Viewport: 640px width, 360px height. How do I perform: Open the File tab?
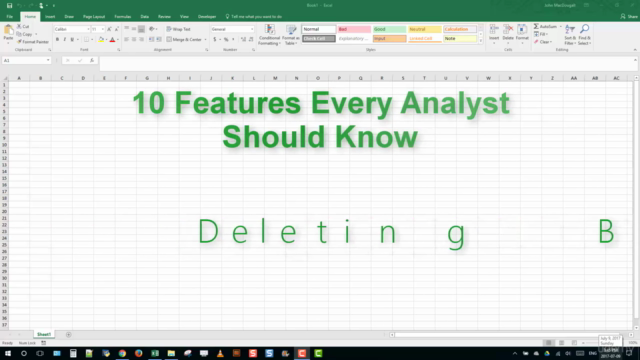(x=9, y=17)
